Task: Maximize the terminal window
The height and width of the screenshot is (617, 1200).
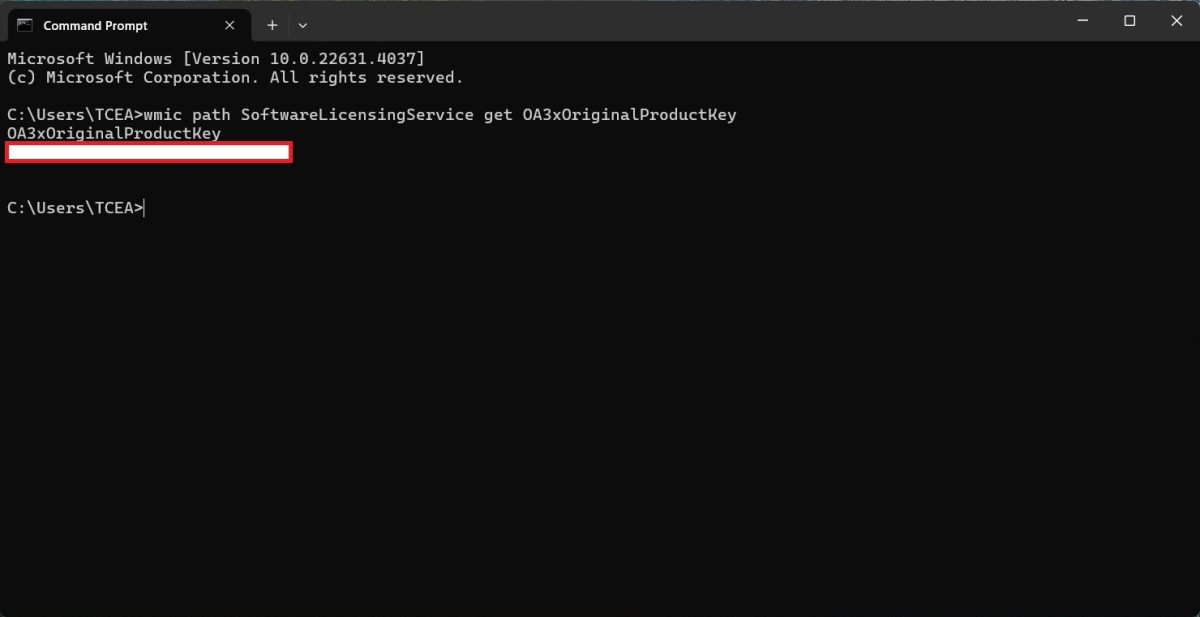Action: point(1129,21)
